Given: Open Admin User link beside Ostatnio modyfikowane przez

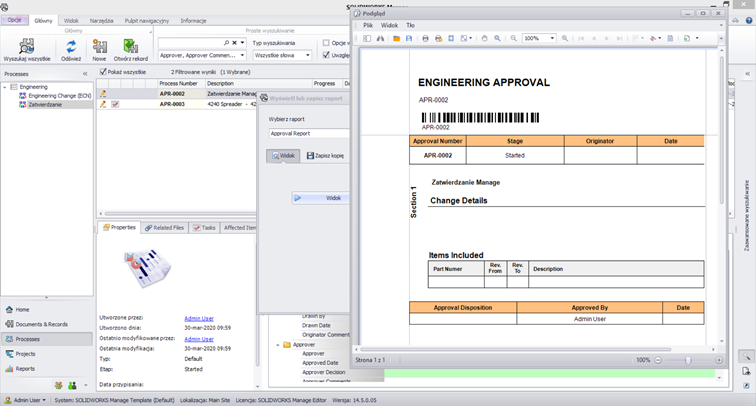Looking at the screenshot, I should point(199,339).
